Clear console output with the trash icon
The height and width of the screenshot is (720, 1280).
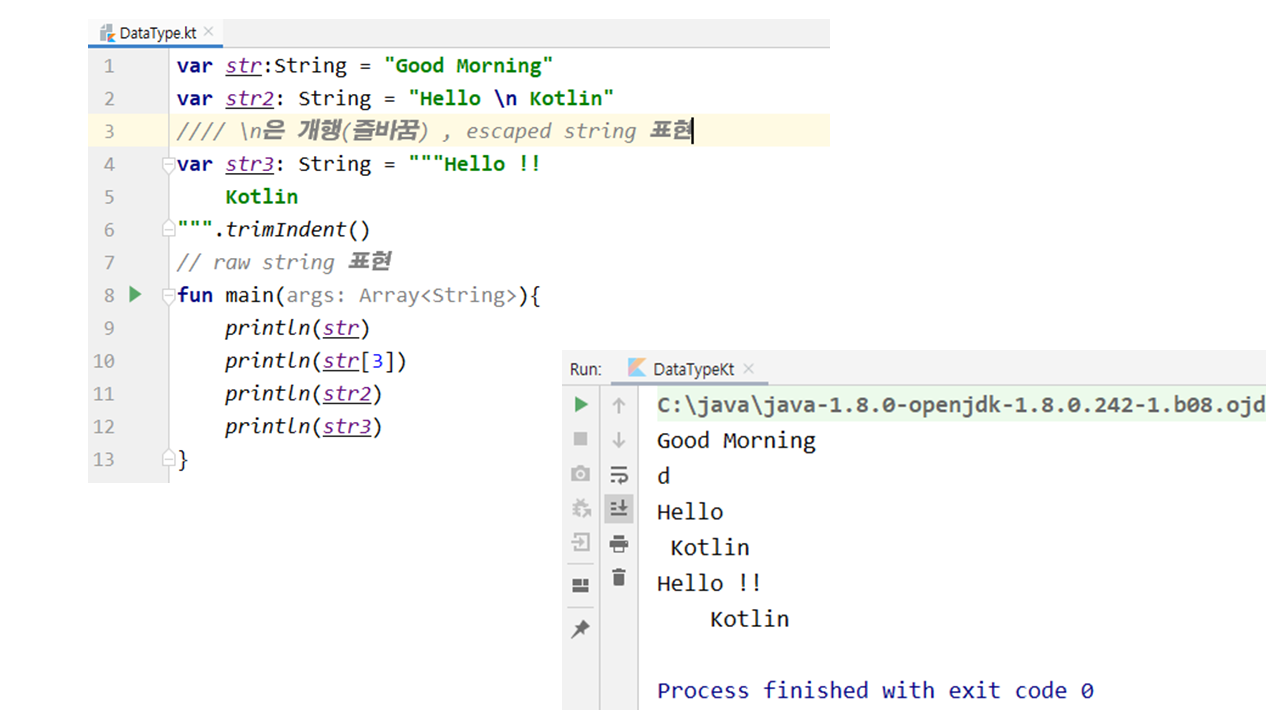[x=619, y=578]
